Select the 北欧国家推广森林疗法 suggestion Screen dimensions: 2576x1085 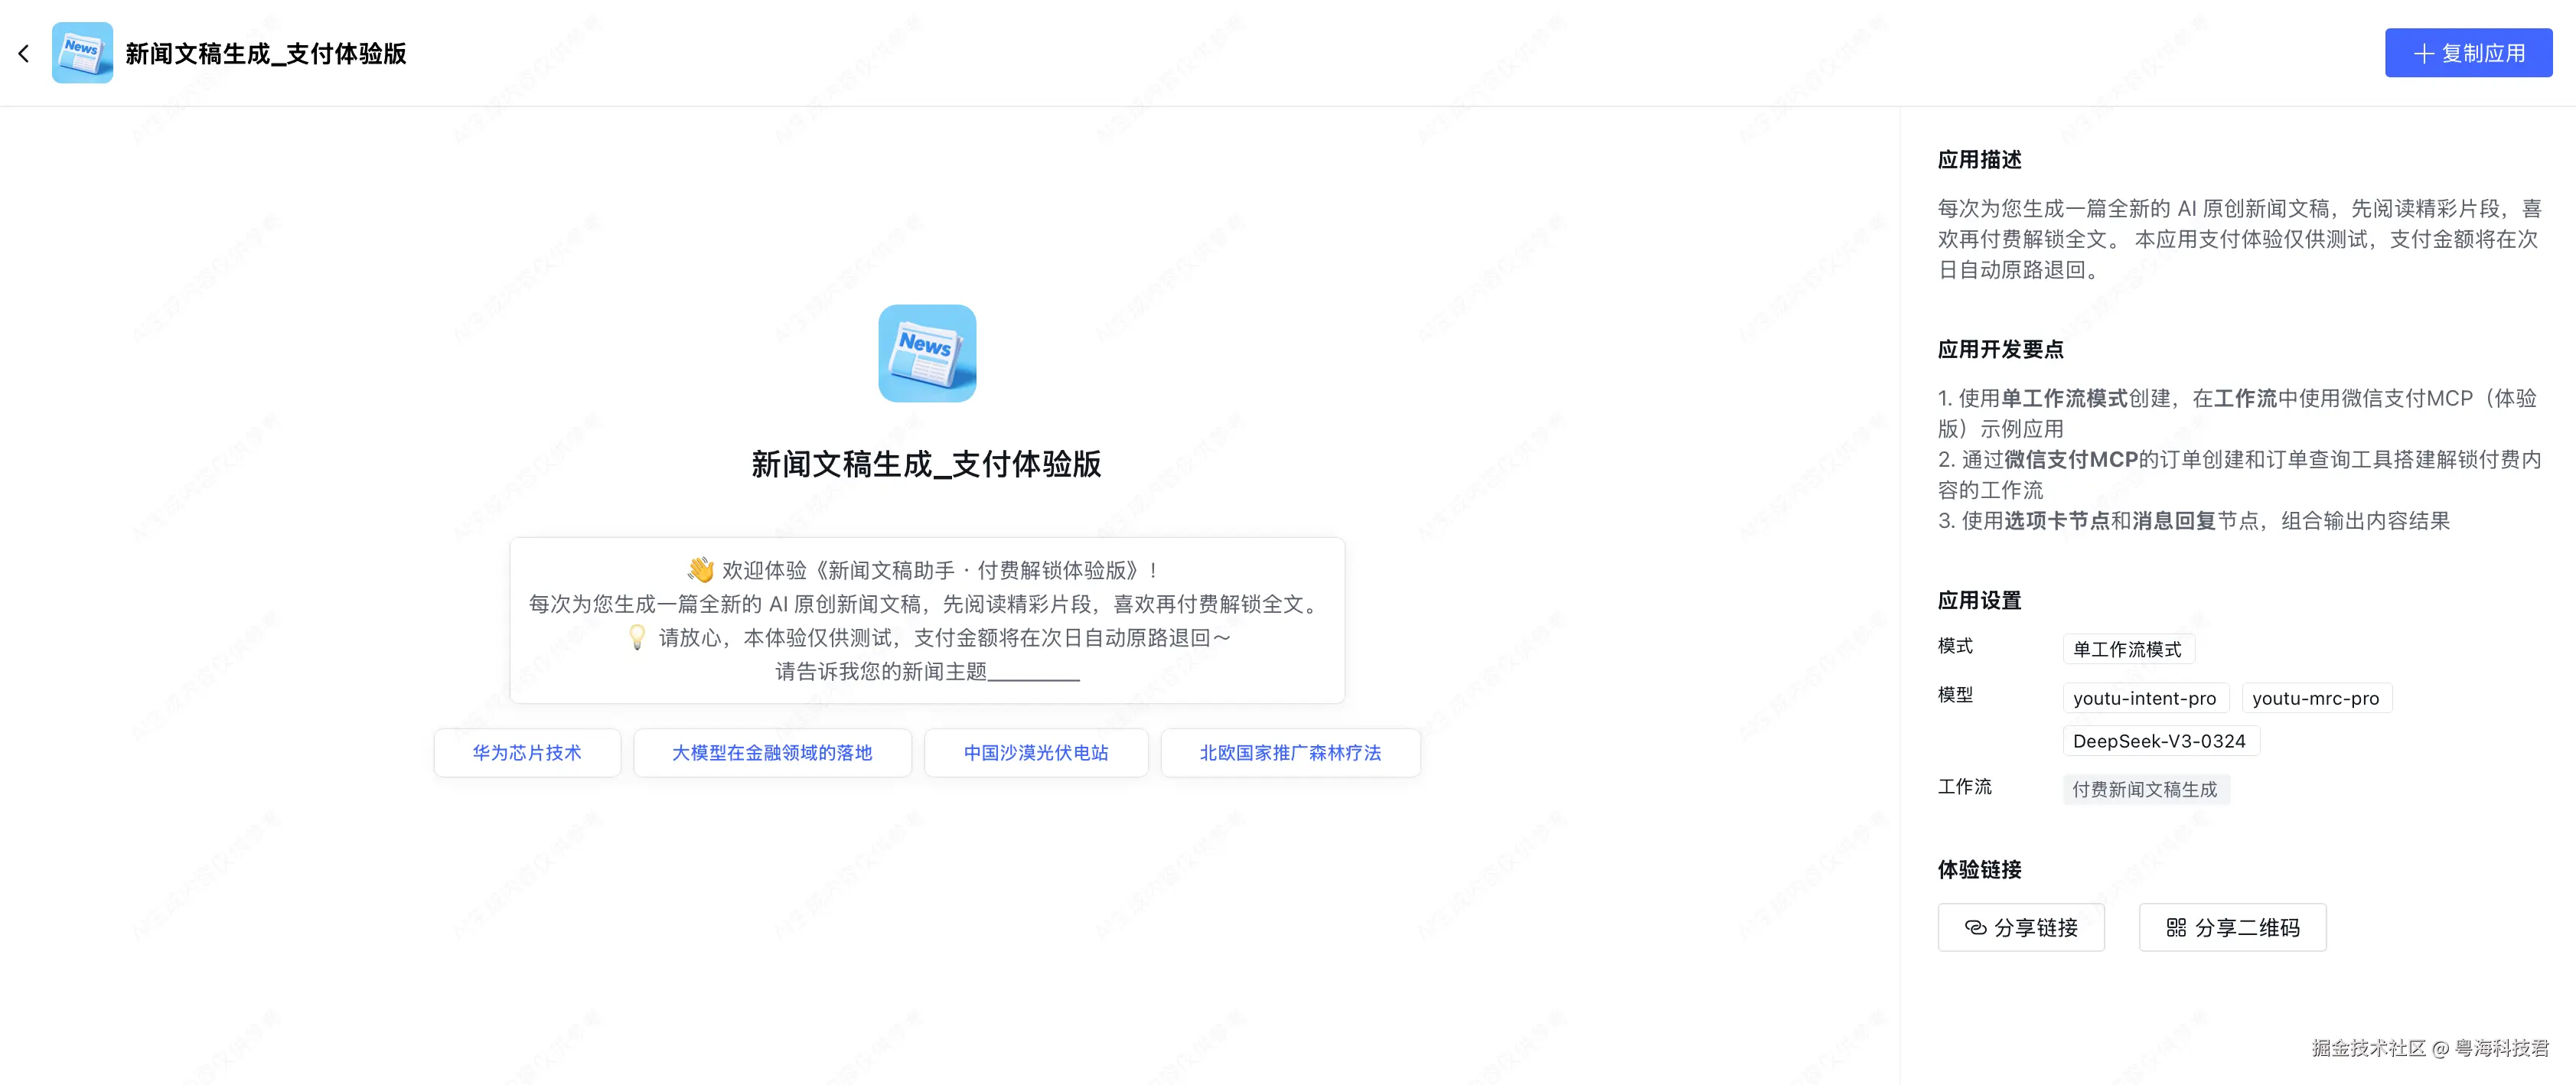click(x=1290, y=753)
